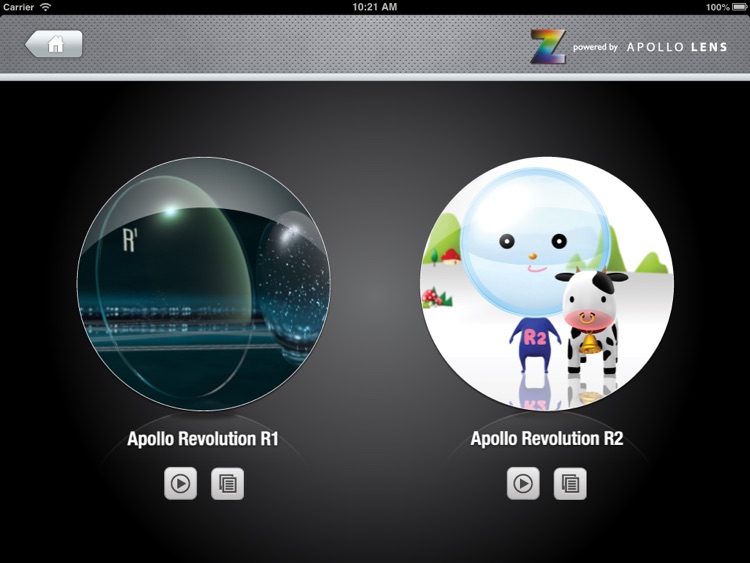Tap the Apollo Revolution R1 title

203,439
